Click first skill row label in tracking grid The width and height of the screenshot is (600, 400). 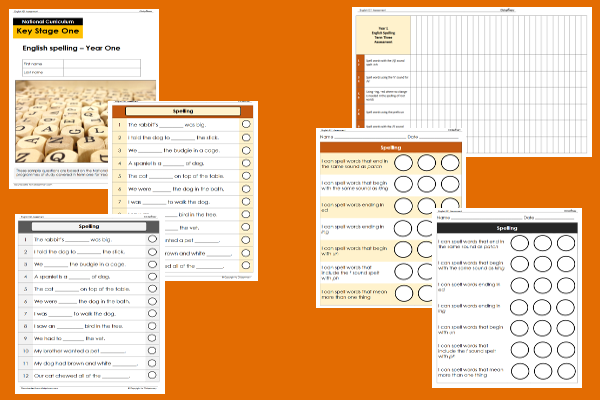(x=387, y=63)
